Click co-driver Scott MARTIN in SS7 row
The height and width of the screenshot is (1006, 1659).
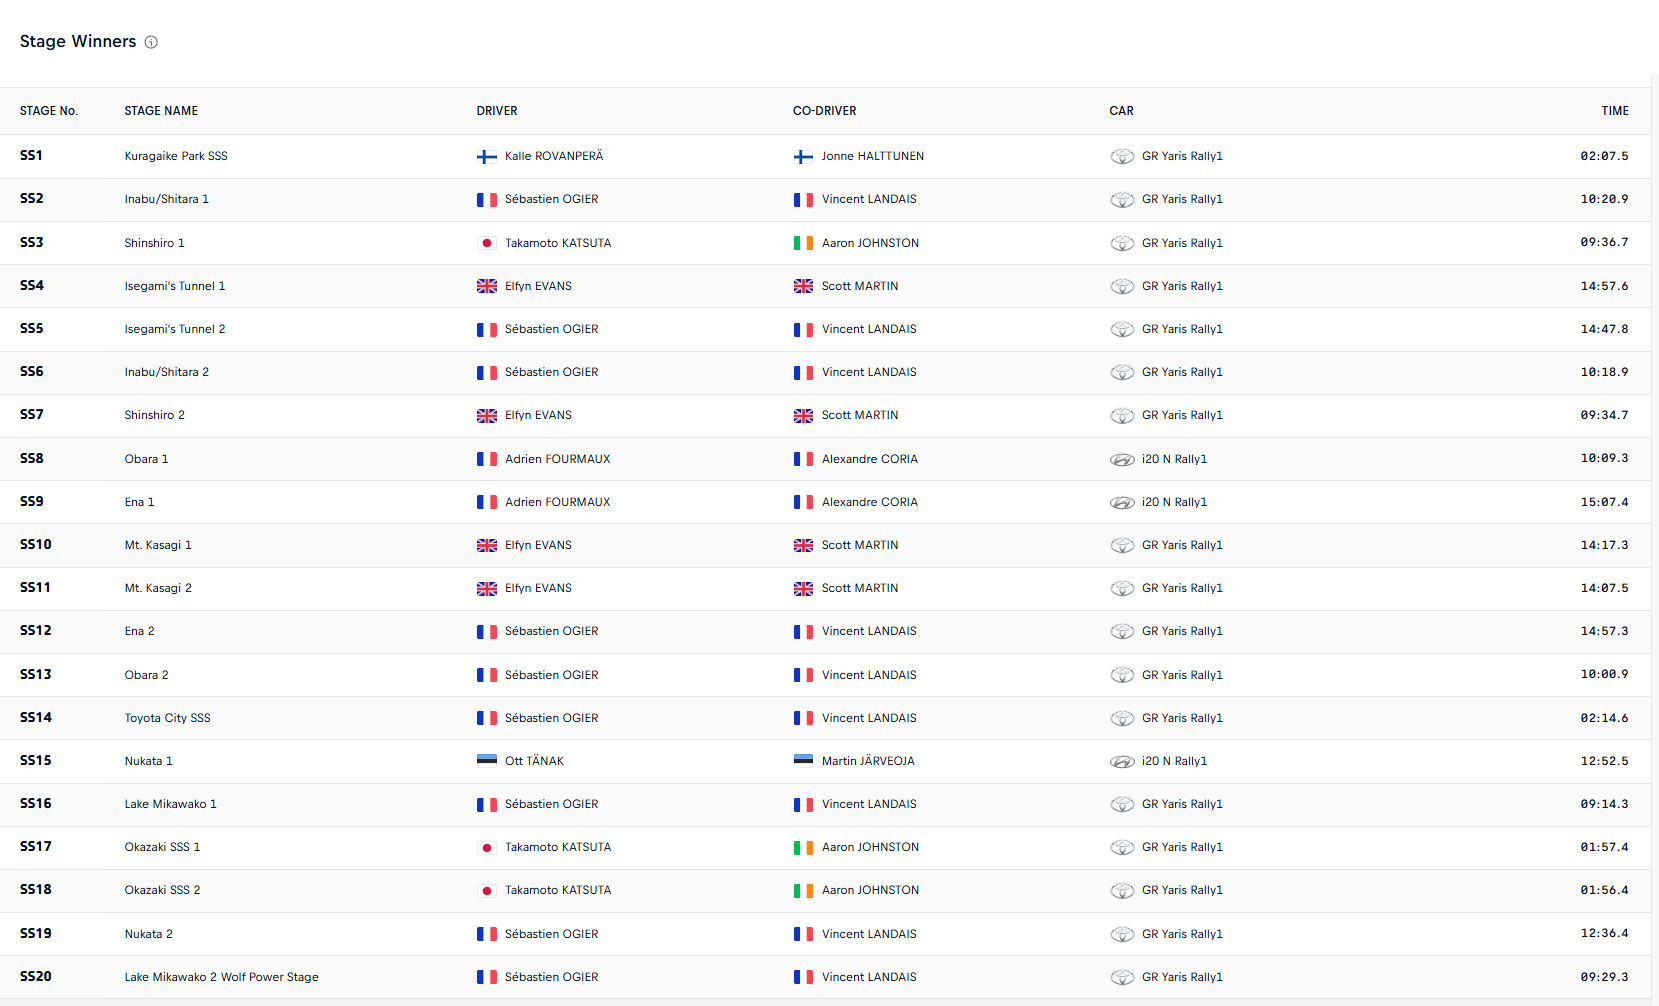coord(859,415)
